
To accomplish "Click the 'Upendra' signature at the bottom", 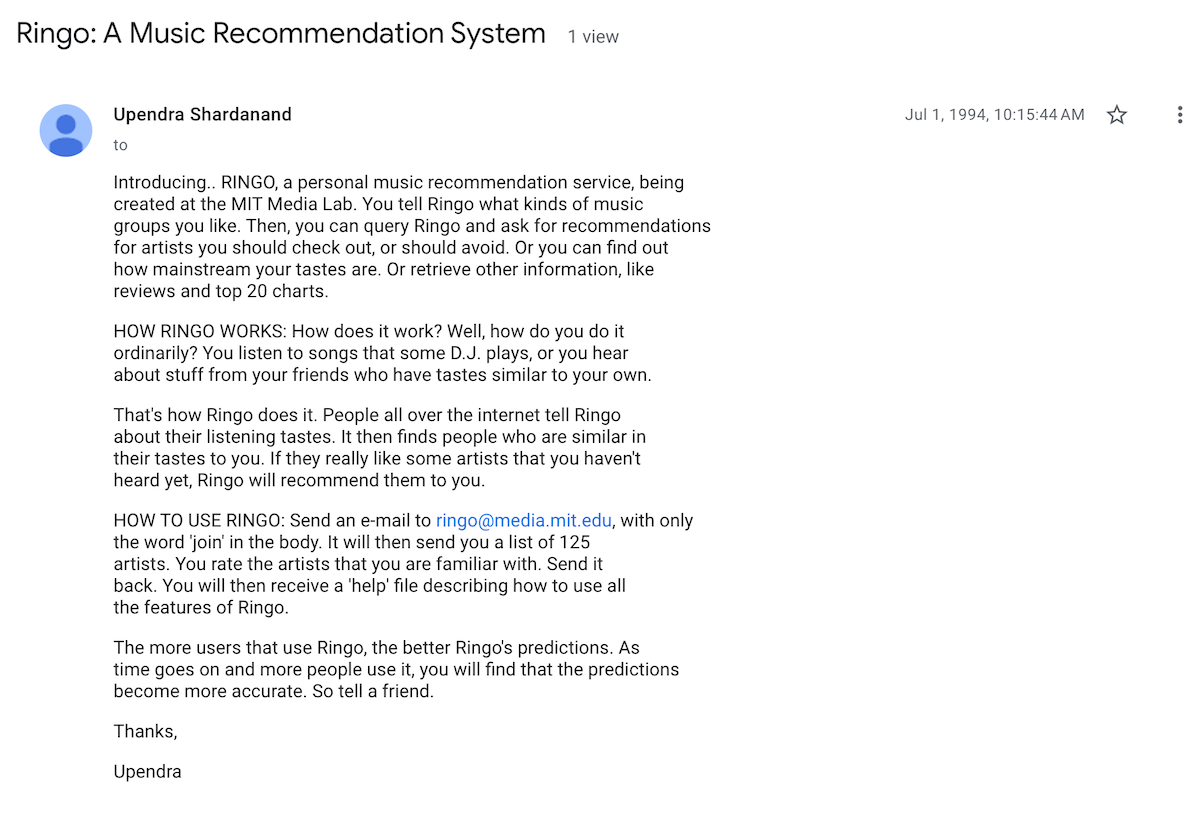I will pos(147,772).
